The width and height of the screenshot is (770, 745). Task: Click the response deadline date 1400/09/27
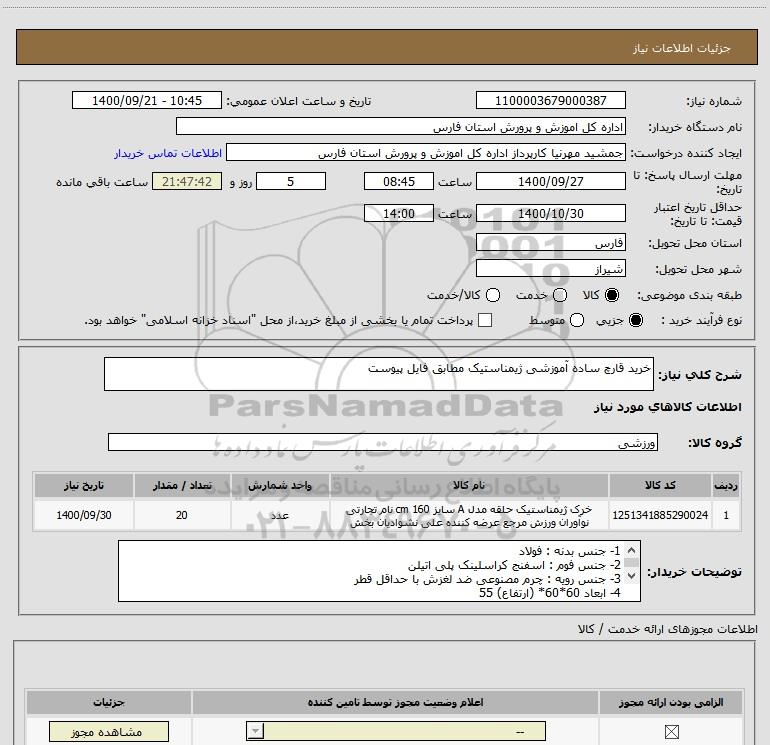(x=550, y=181)
